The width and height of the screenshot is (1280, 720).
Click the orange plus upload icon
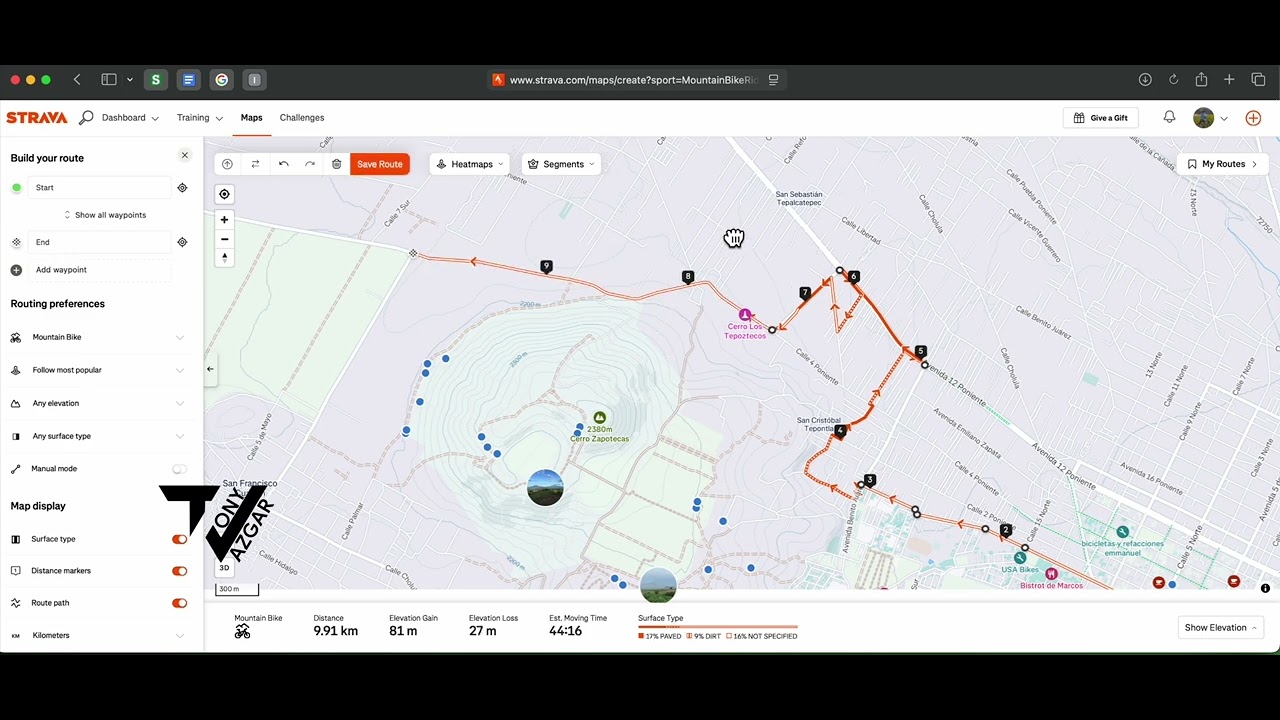point(1253,118)
